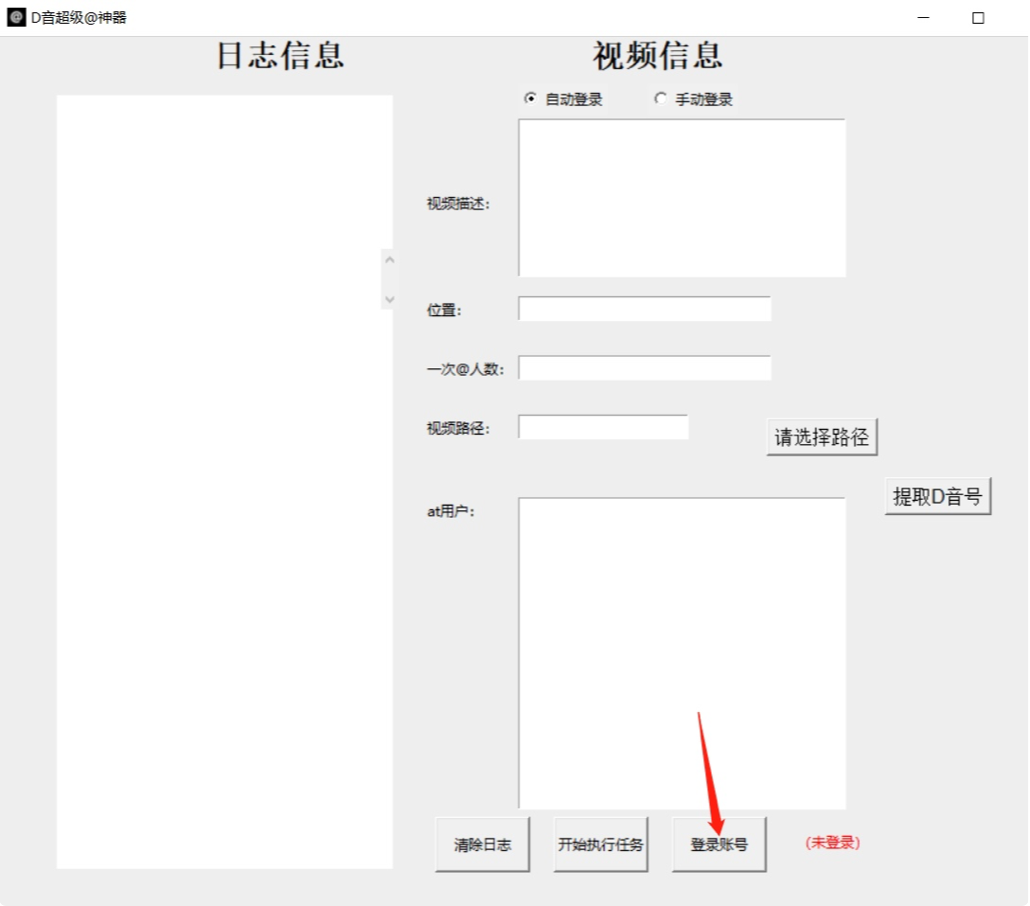Click the 视频路径 input box
The width and height of the screenshot is (1030, 906).
[x=603, y=427]
